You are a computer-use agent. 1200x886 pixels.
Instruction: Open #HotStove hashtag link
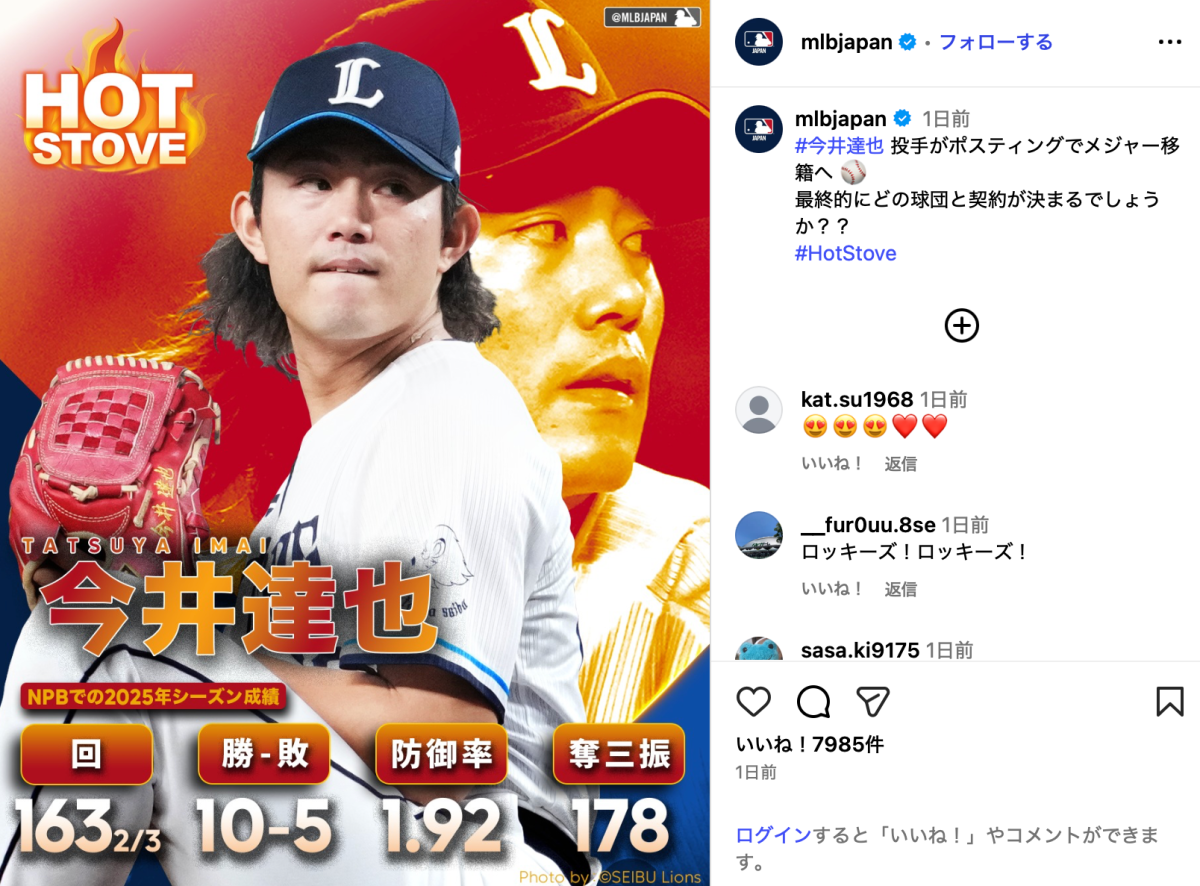click(x=846, y=253)
